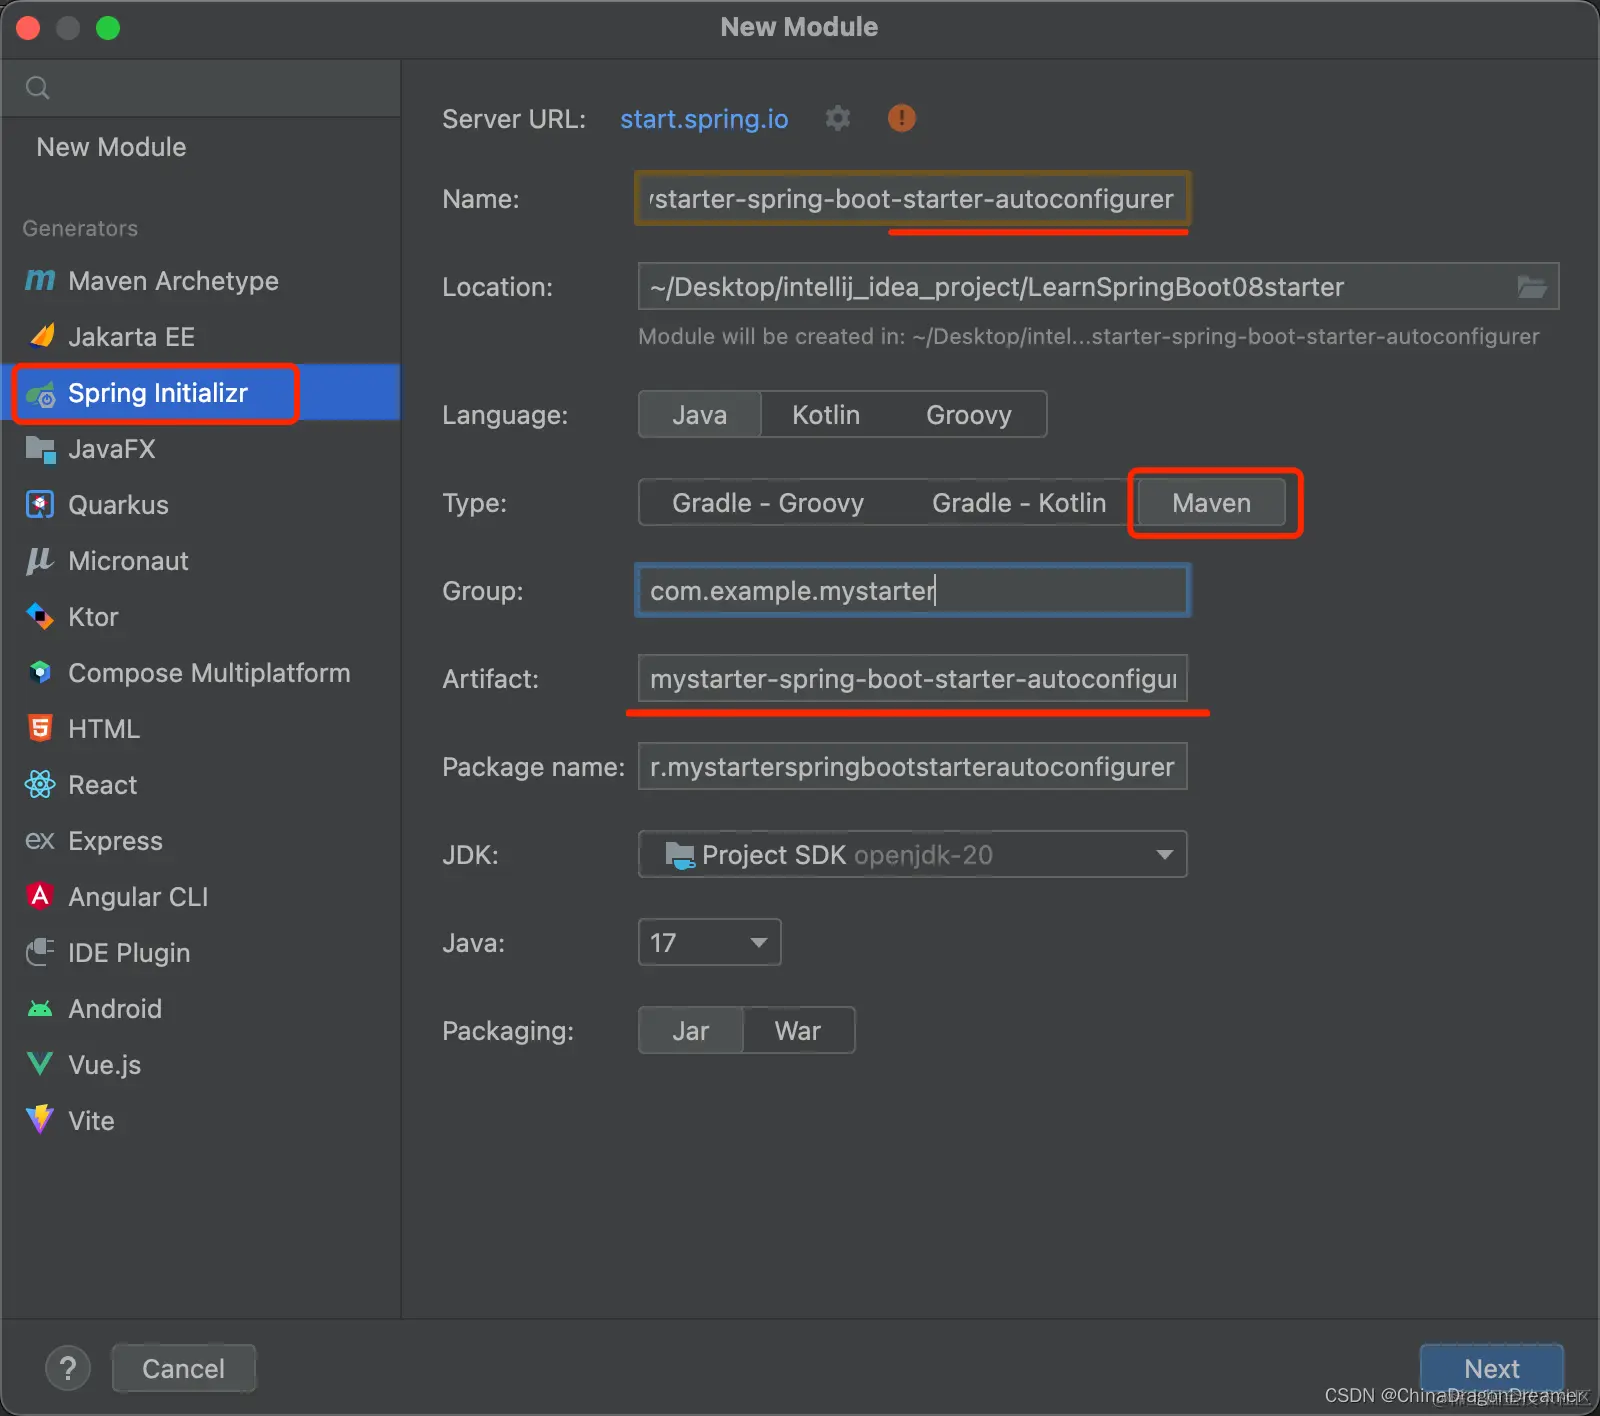Set language to Groovy
The image size is (1600, 1416).
(969, 415)
